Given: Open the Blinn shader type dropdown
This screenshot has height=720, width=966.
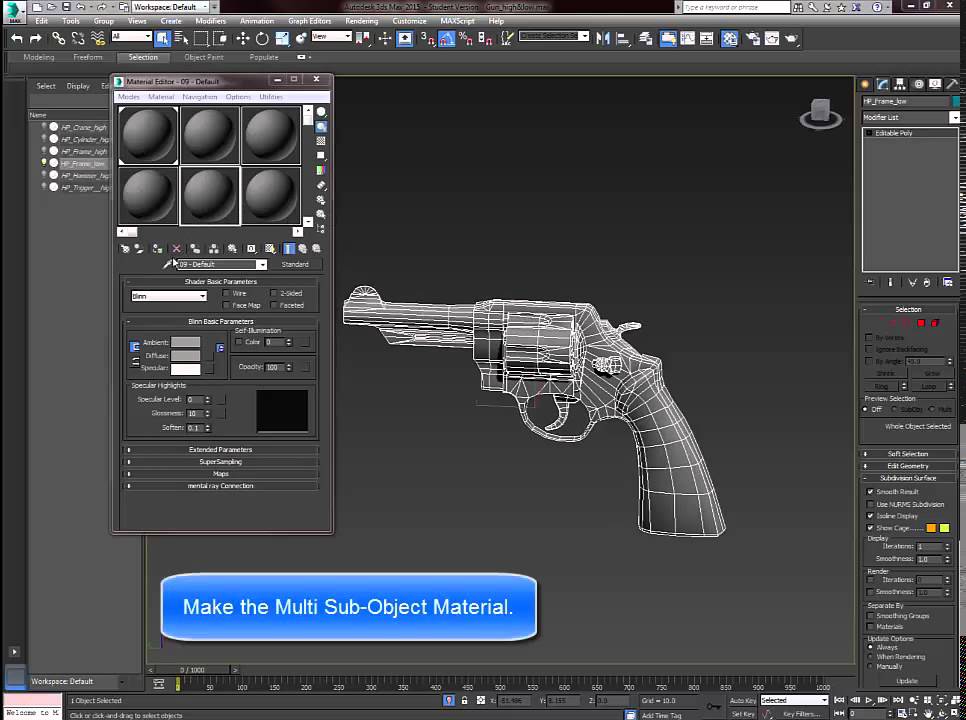Looking at the screenshot, I should (169, 296).
